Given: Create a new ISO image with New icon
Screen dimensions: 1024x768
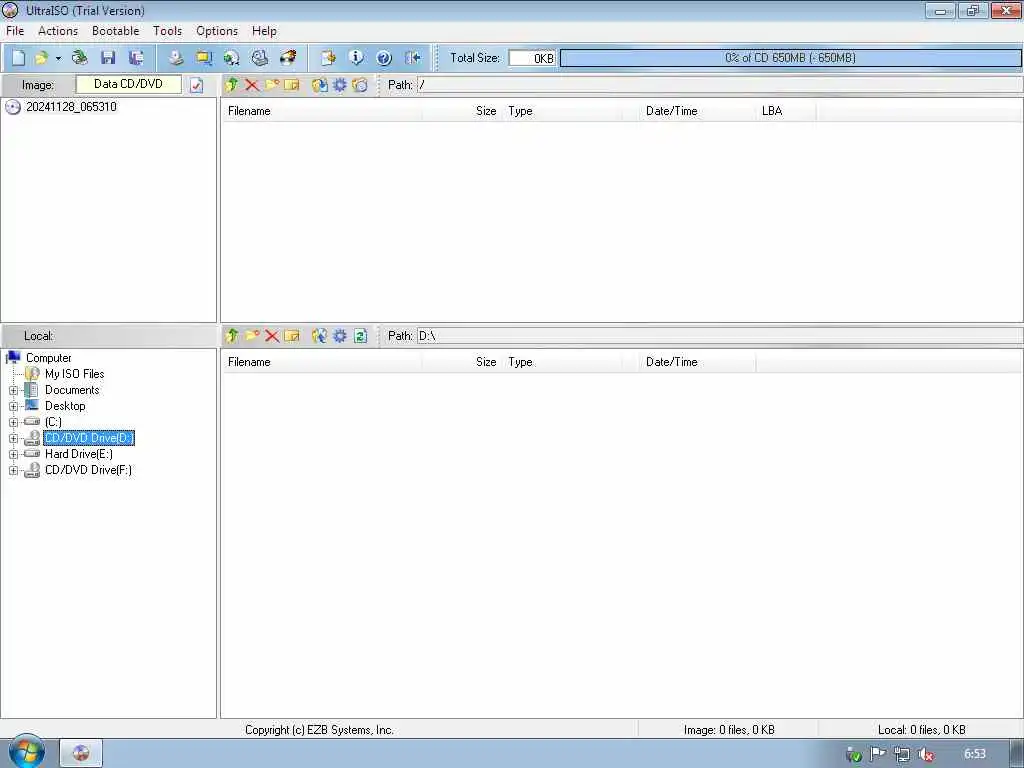Looking at the screenshot, I should click(x=18, y=58).
